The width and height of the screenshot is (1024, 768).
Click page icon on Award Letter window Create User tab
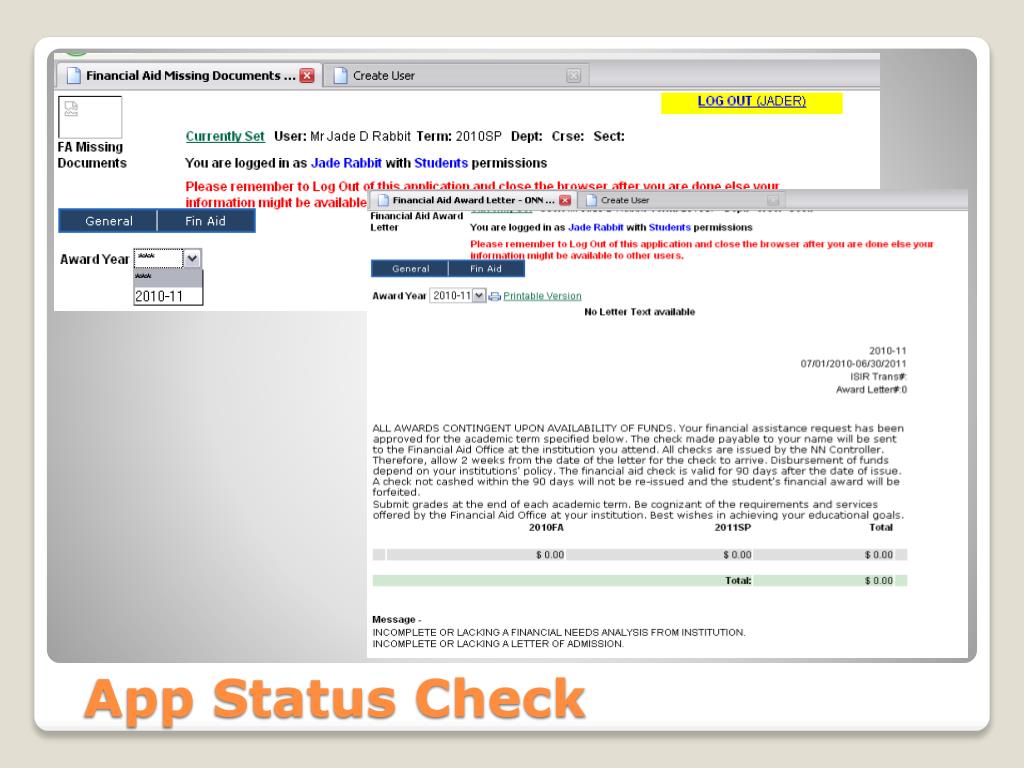coord(592,200)
